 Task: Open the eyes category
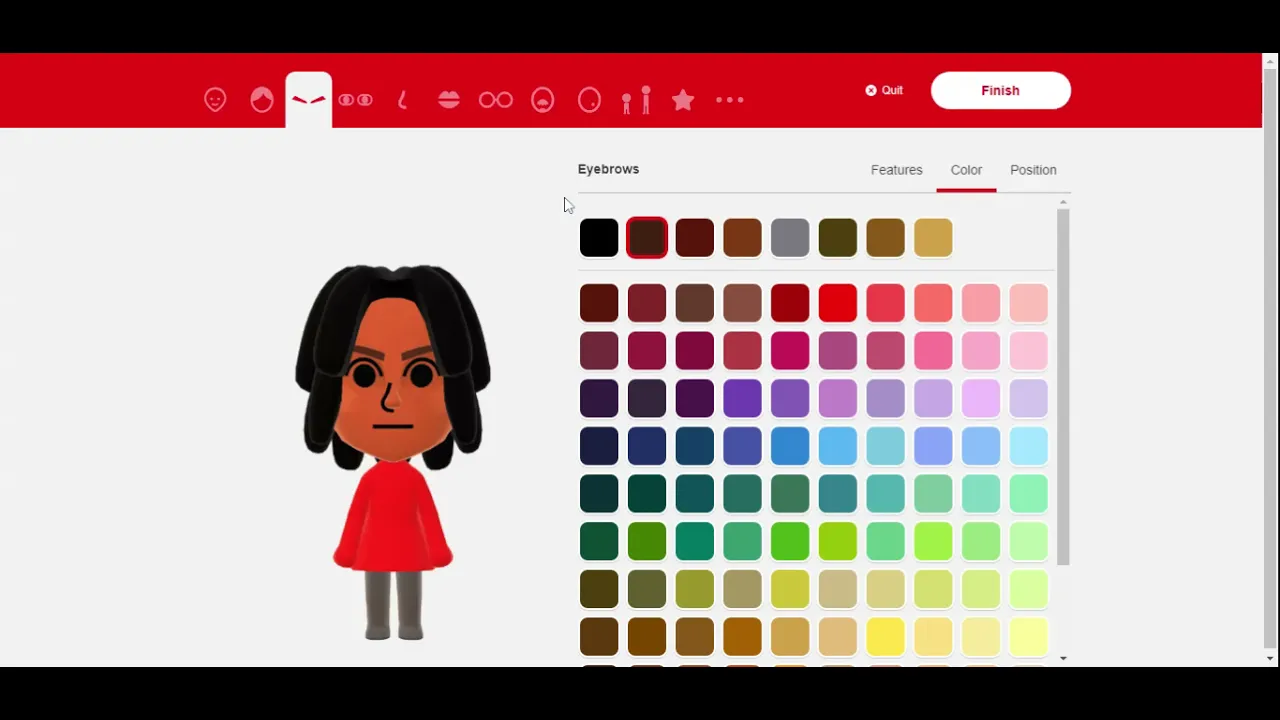coord(355,100)
